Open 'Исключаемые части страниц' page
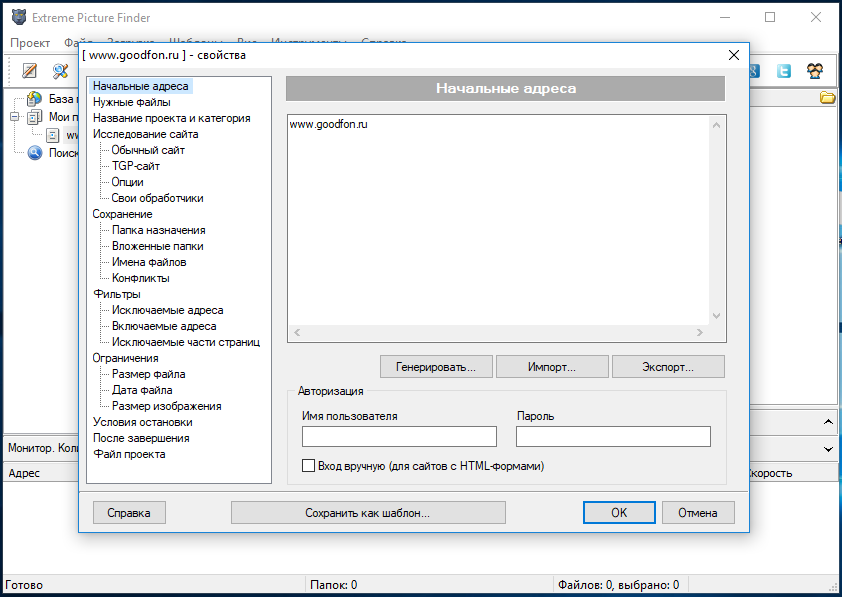Image resolution: width=842 pixels, height=597 pixels. pos(186,342)
